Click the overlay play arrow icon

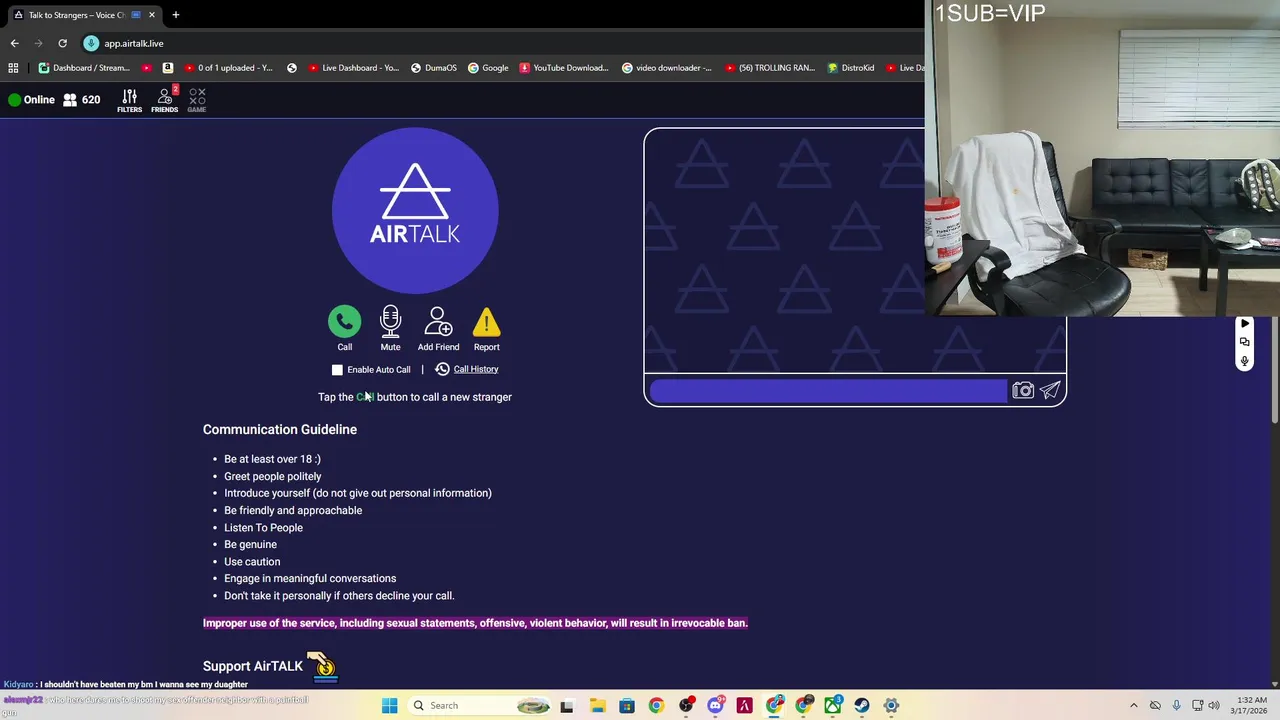point(1244,324)
